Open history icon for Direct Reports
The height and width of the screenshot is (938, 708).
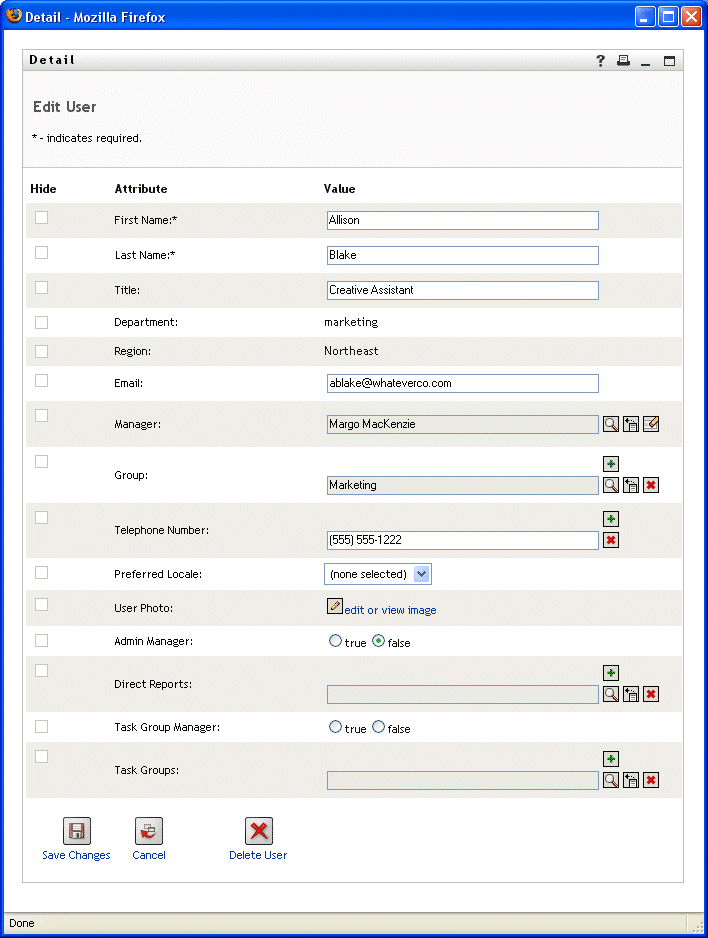coord(631,694)
